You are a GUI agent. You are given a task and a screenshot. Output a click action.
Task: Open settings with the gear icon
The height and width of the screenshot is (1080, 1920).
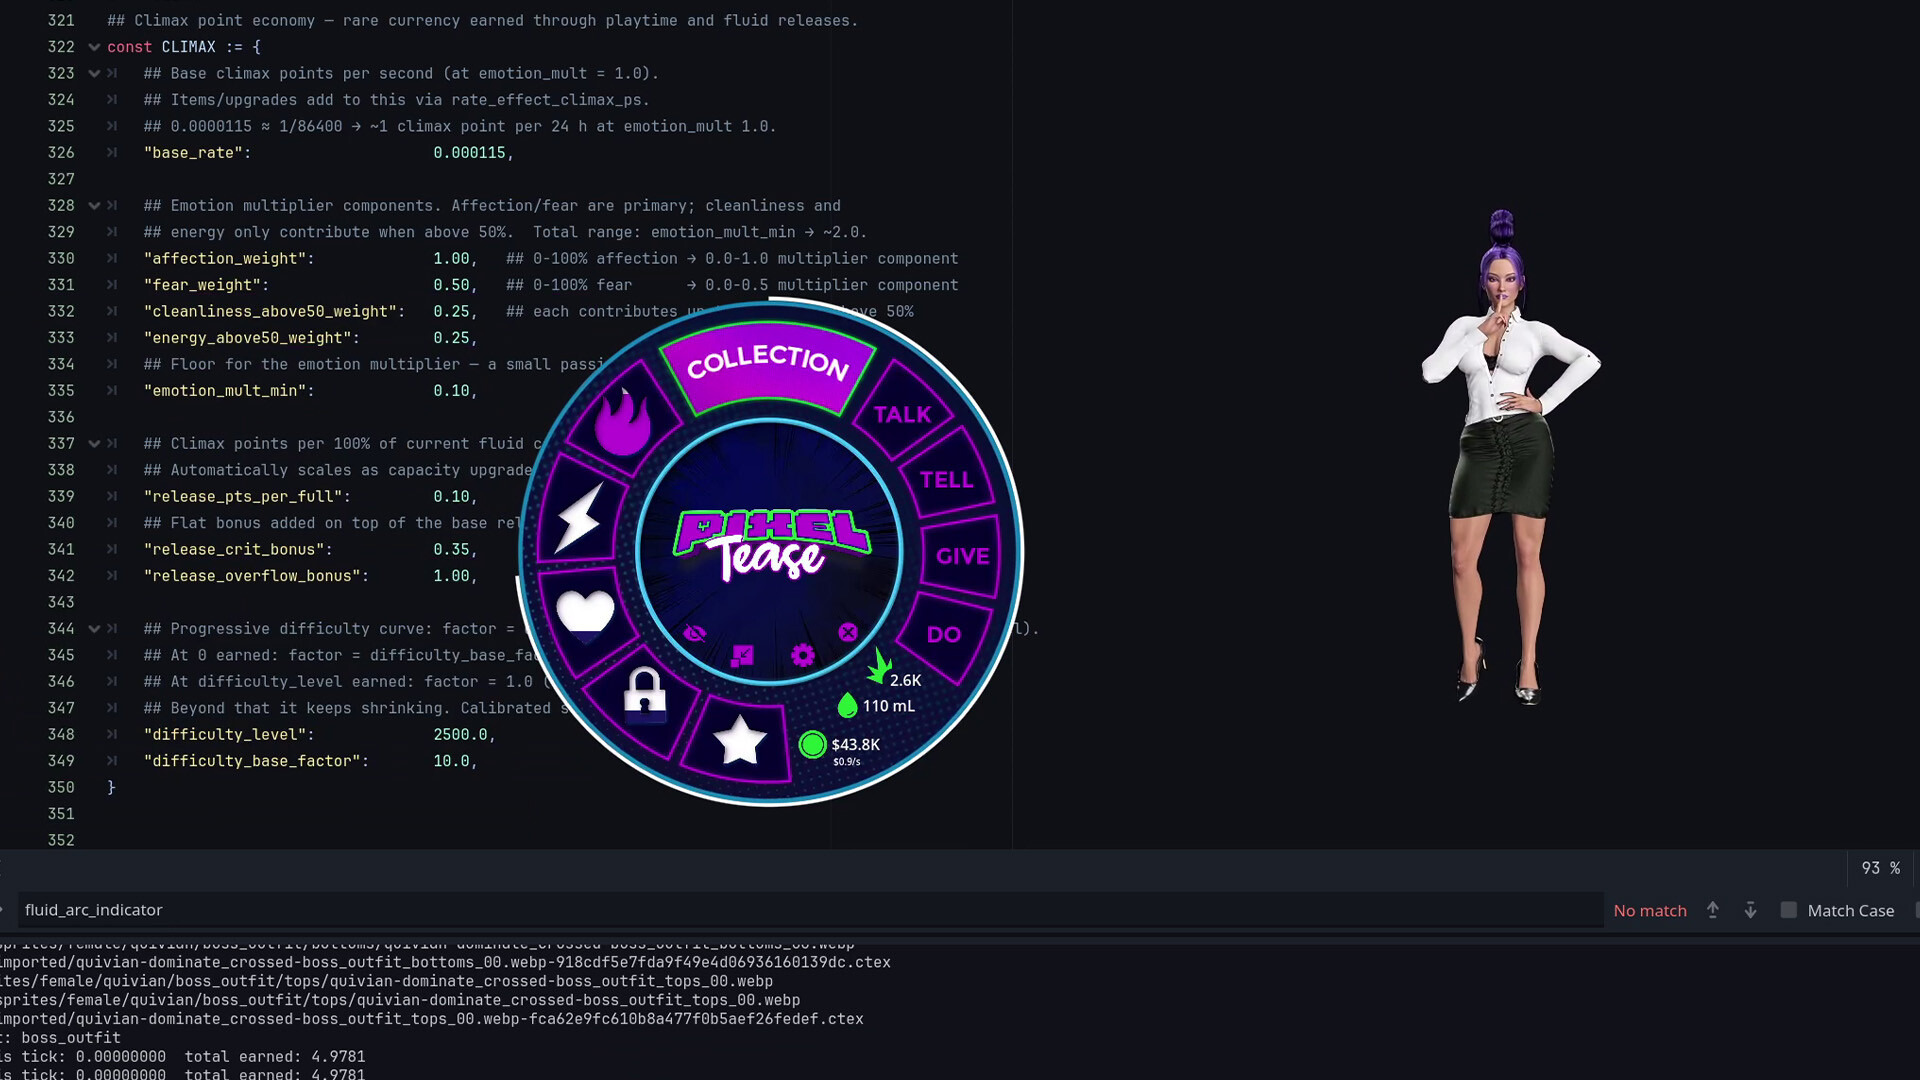(x=802, y=655)
